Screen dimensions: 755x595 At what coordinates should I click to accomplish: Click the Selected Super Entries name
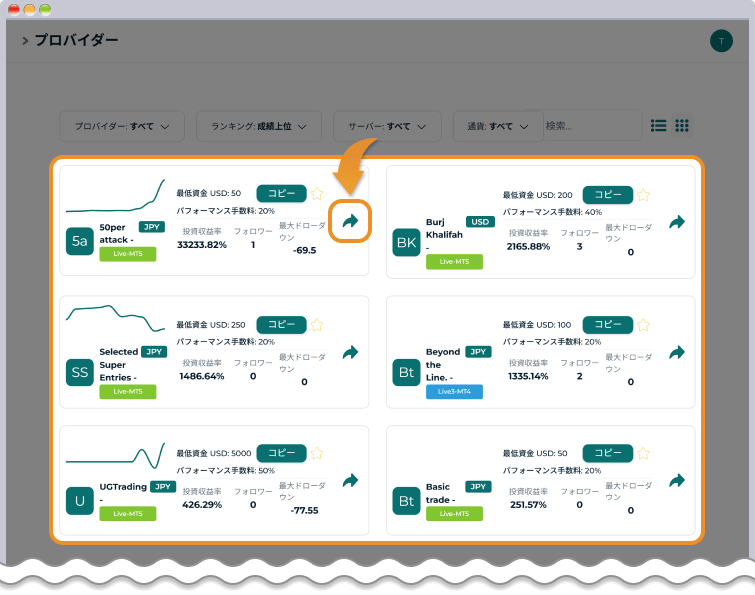tap(118, 364)
